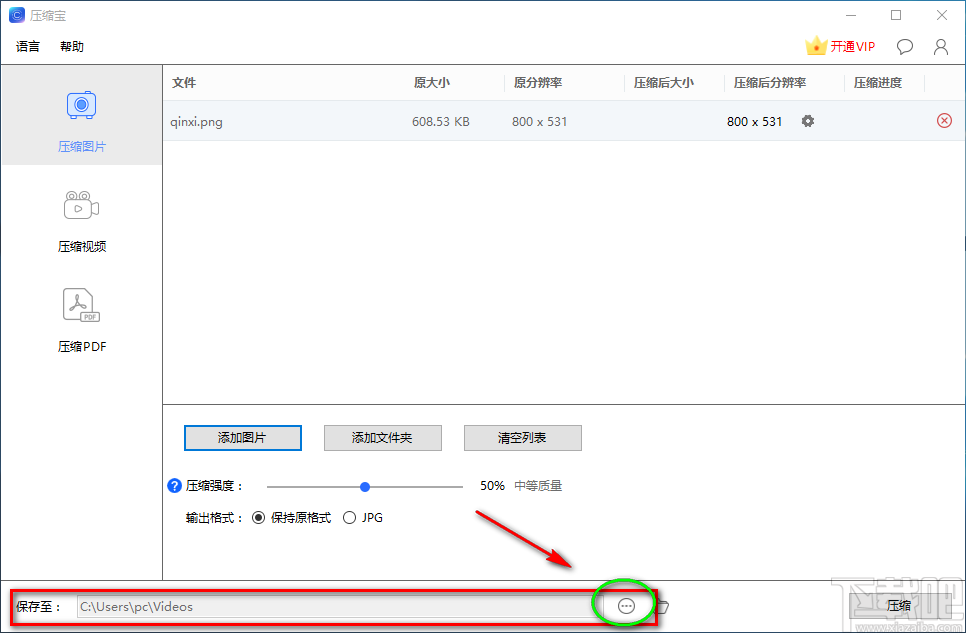This screenshot has height=633, width=966.
Task: Open settings gear for qinxi.png
Action: (807, 120)
